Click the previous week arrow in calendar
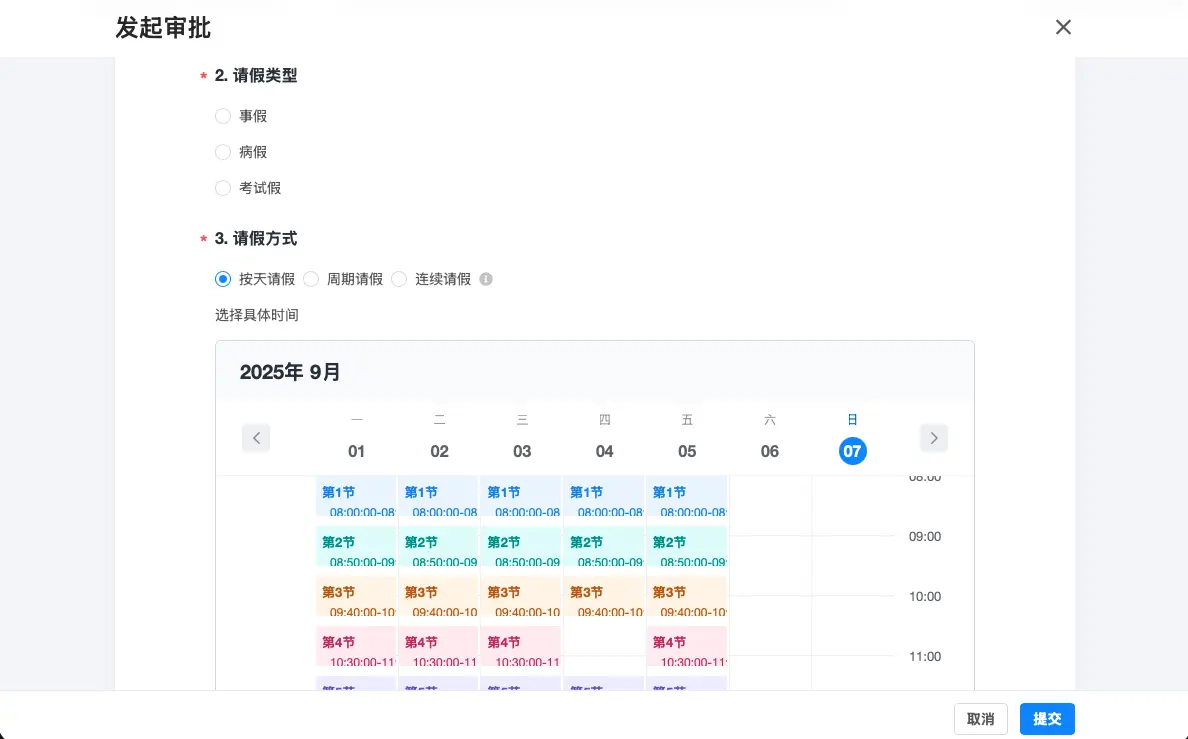 tap(256, 438)
